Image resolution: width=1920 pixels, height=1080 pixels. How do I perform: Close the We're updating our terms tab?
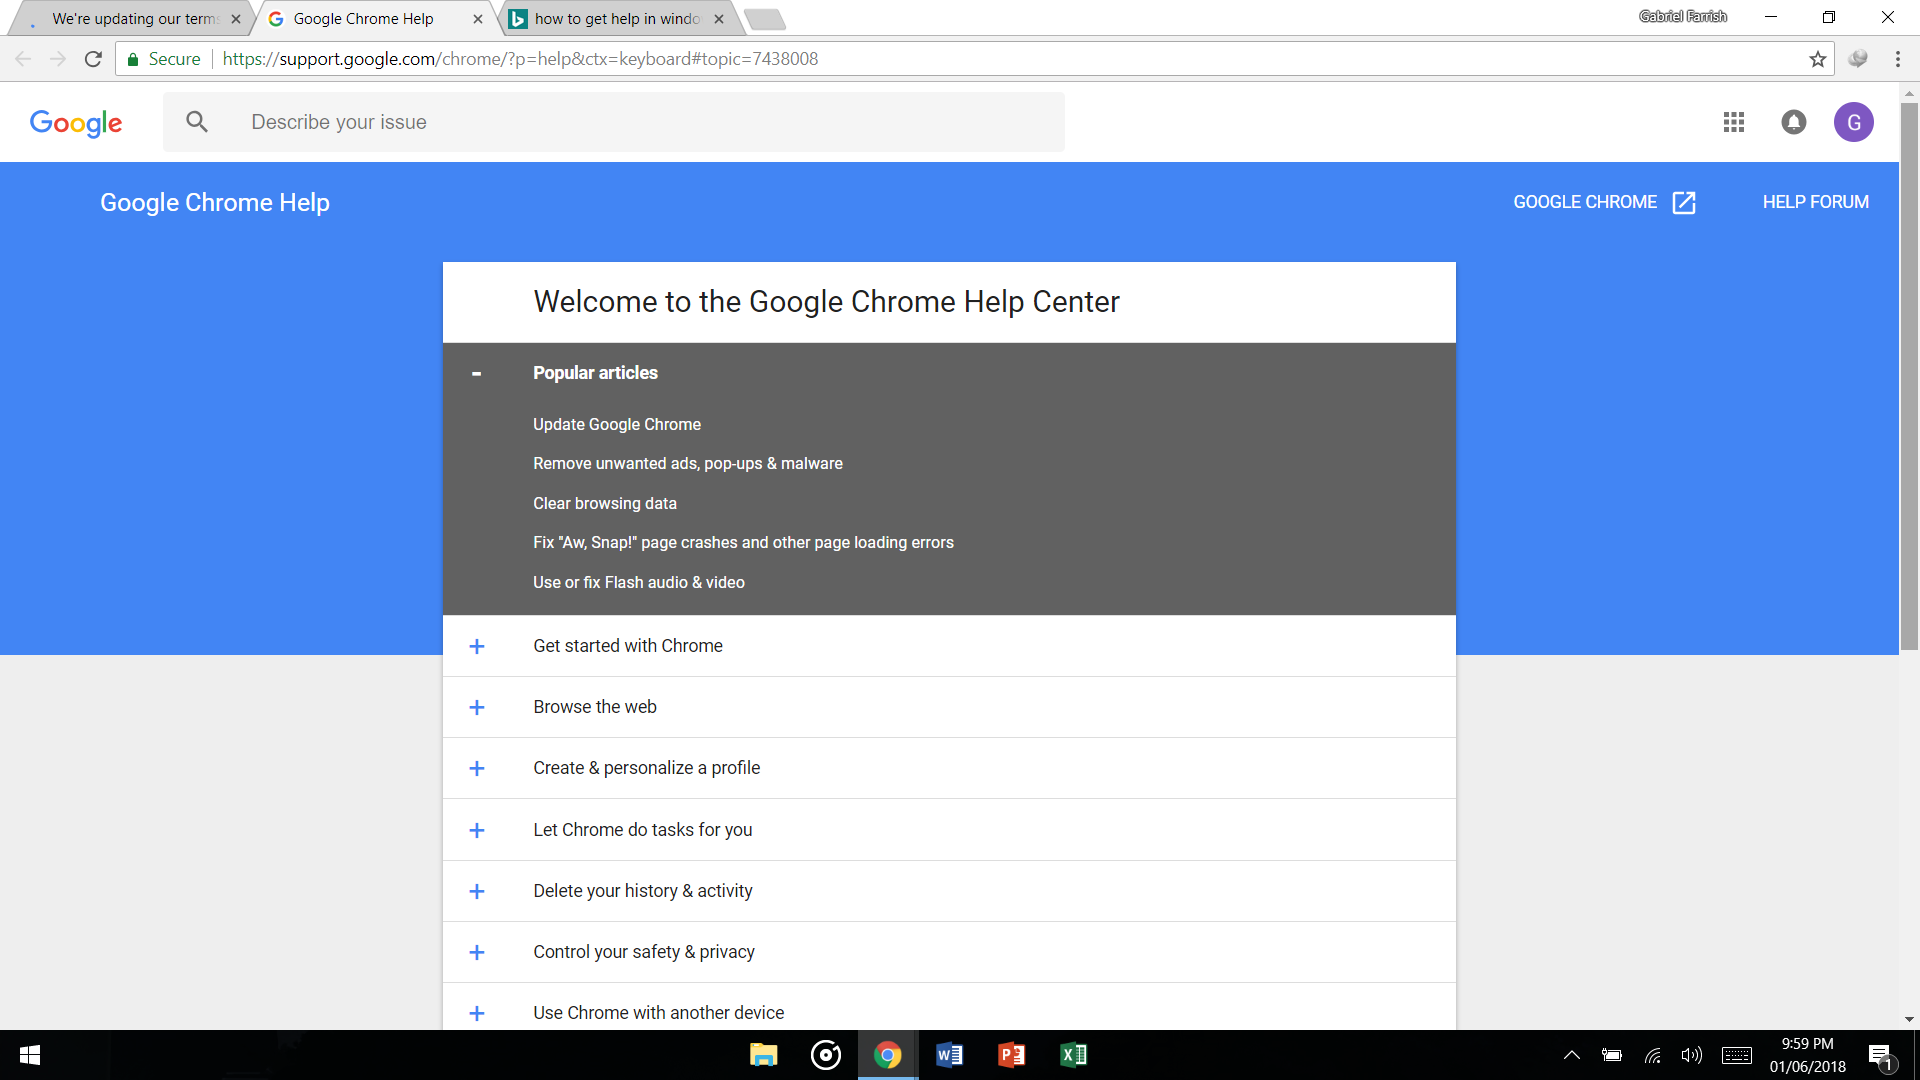pyautogui.click(x=236, y=19)
